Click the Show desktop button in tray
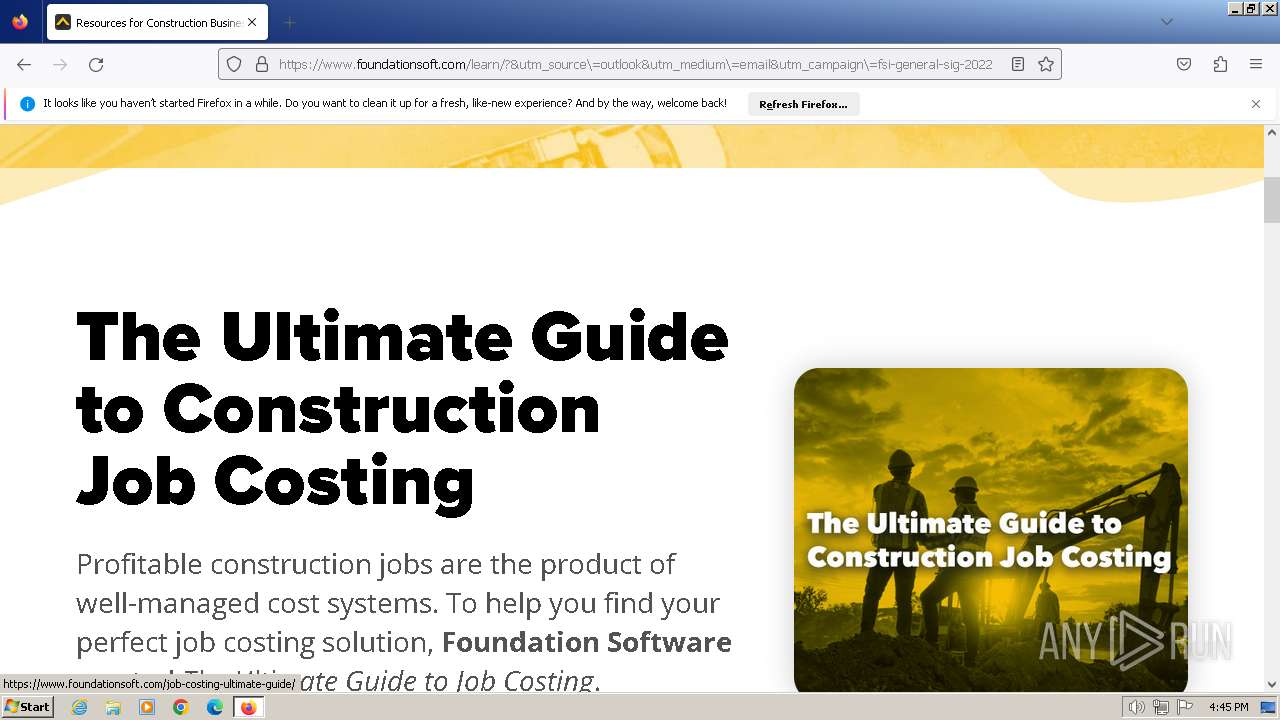This screenshot has width=1280, height=720. tap(1270, 707)
